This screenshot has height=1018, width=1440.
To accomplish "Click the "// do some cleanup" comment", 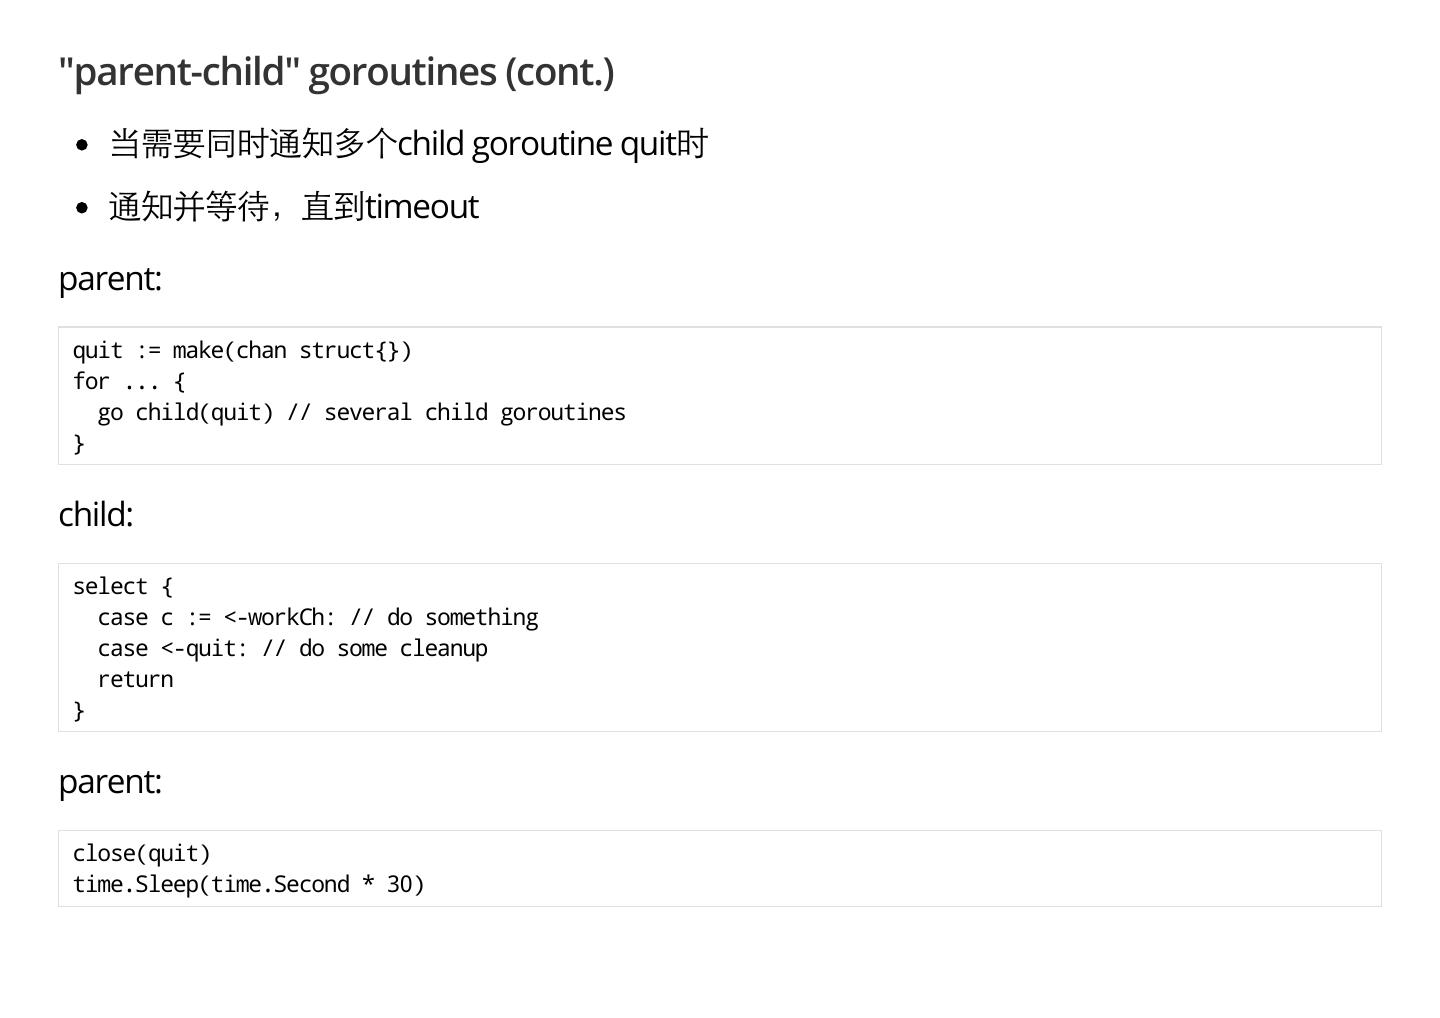I will coord(375,649).
